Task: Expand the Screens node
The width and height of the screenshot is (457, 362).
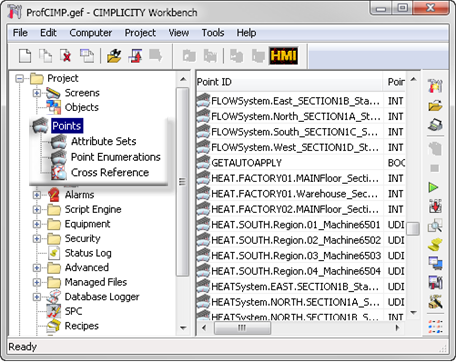Action: click(37, 93)
